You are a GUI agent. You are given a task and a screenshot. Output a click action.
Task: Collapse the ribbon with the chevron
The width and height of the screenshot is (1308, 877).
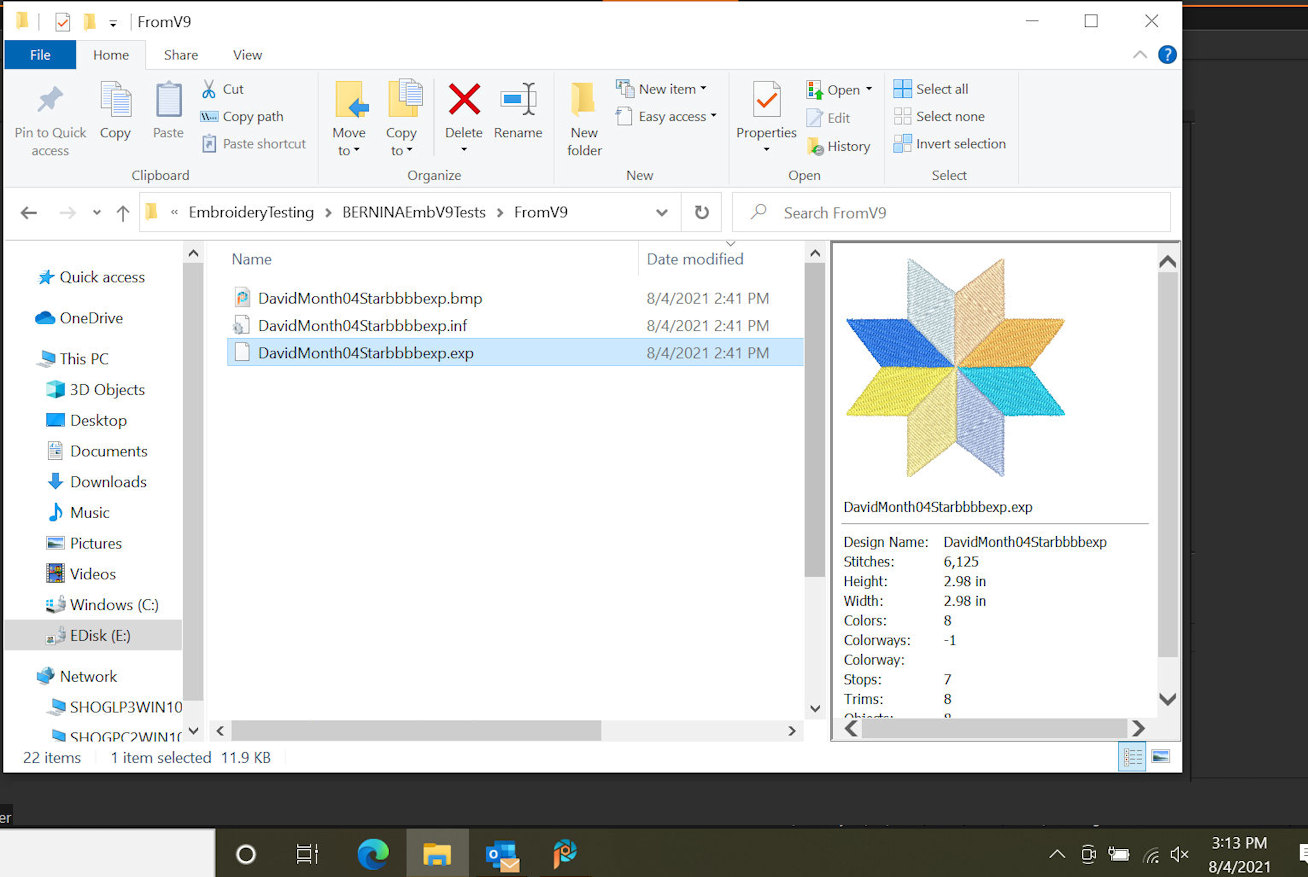(1140, 55)
